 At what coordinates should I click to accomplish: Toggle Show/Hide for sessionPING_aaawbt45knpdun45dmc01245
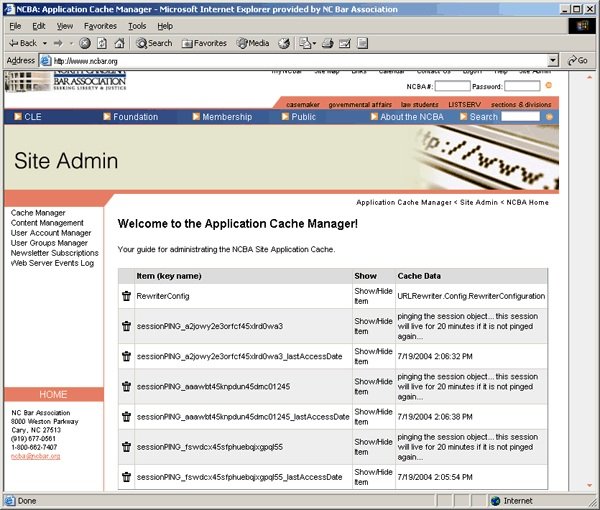point(373,386)
